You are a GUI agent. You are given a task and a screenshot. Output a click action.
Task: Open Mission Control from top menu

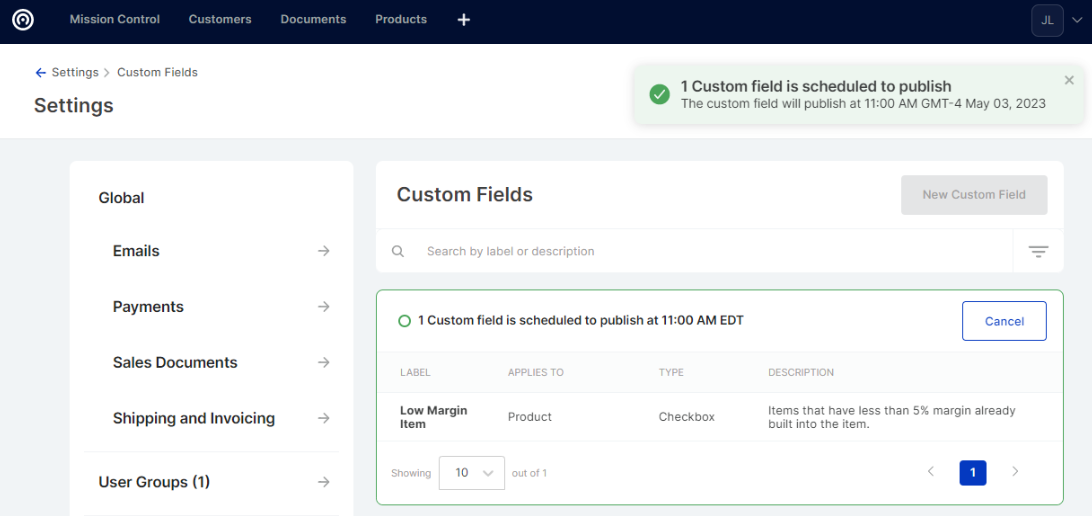[115, 20]
